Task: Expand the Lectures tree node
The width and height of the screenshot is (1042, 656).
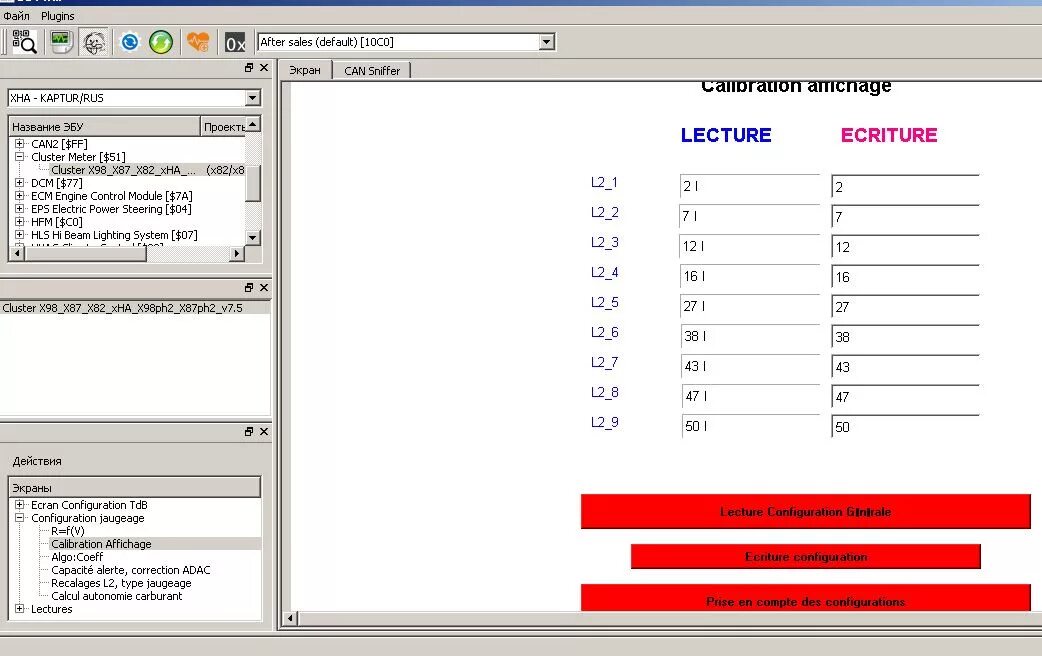Action: point(19,609)
